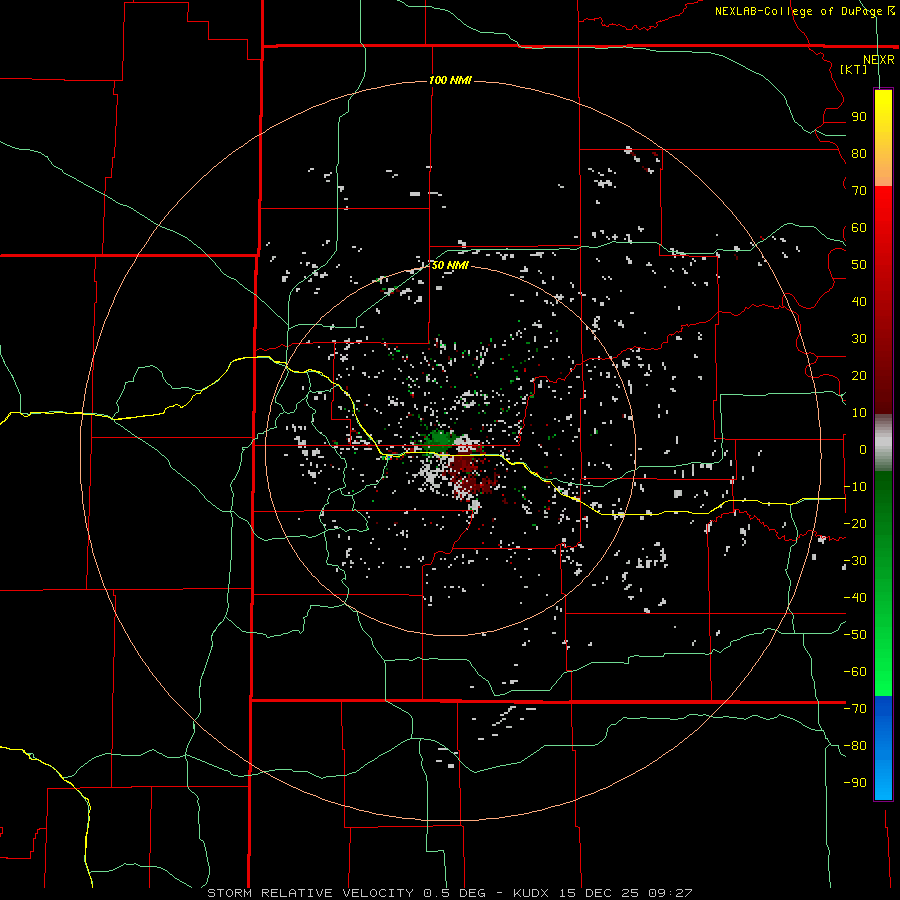Click the -90 scale value

point(855,783)
